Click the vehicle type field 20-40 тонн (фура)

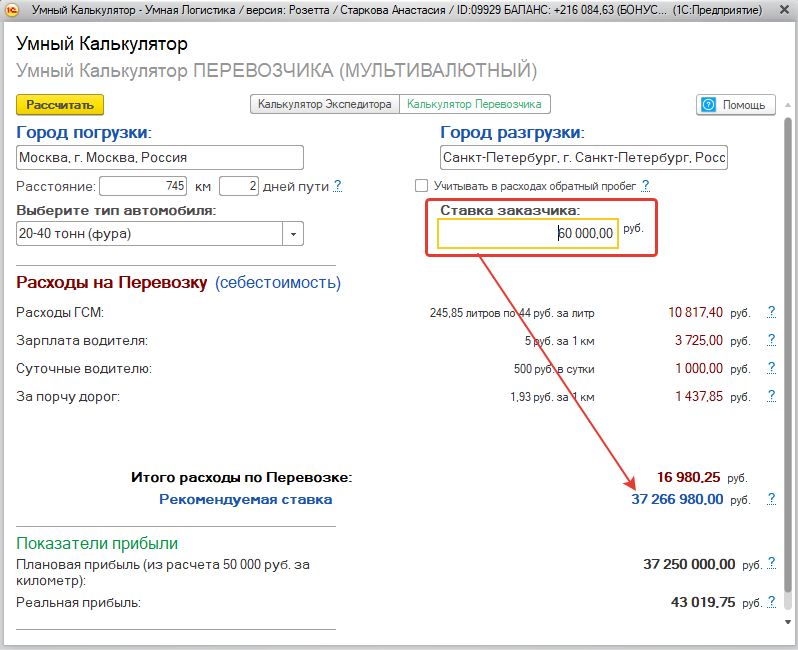coord(150,234)
